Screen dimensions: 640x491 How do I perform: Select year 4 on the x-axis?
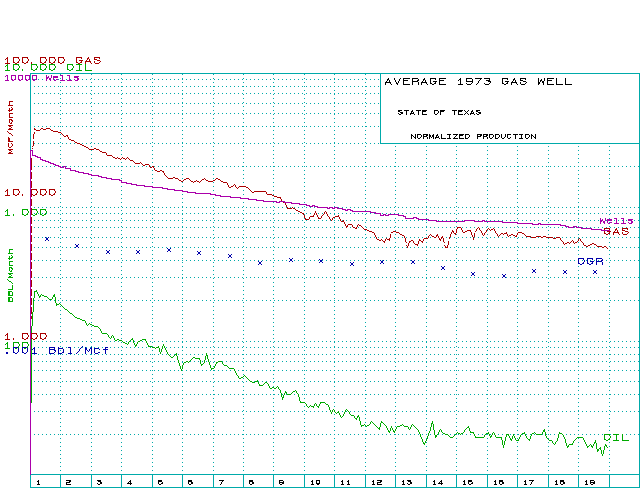tap(129, 482)
